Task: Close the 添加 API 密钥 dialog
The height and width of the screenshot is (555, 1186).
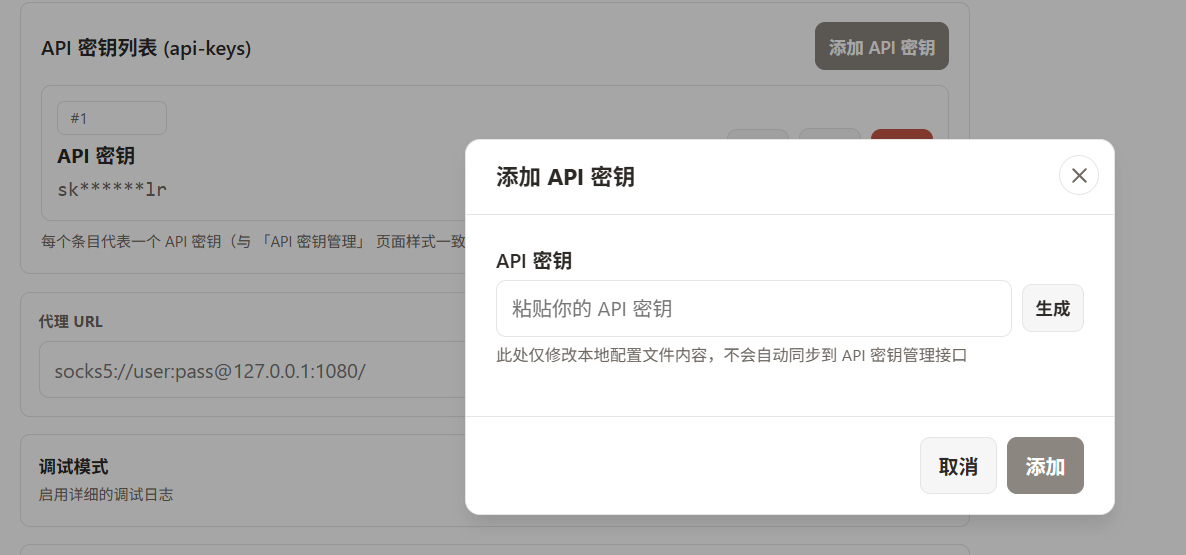Action: (1079, 175)
